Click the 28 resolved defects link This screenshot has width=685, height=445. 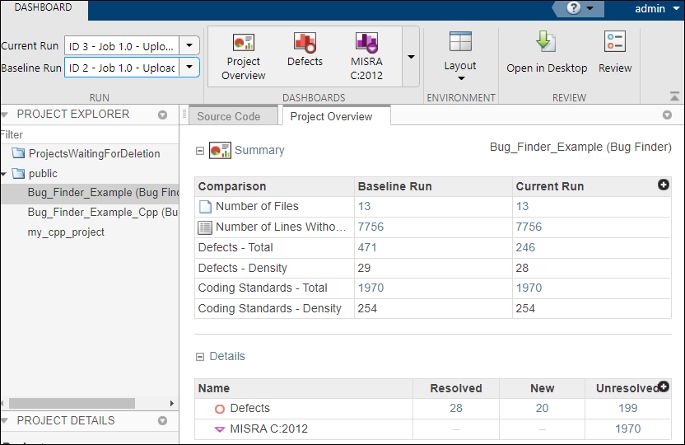pyautogui.click(x=455, y=408)
